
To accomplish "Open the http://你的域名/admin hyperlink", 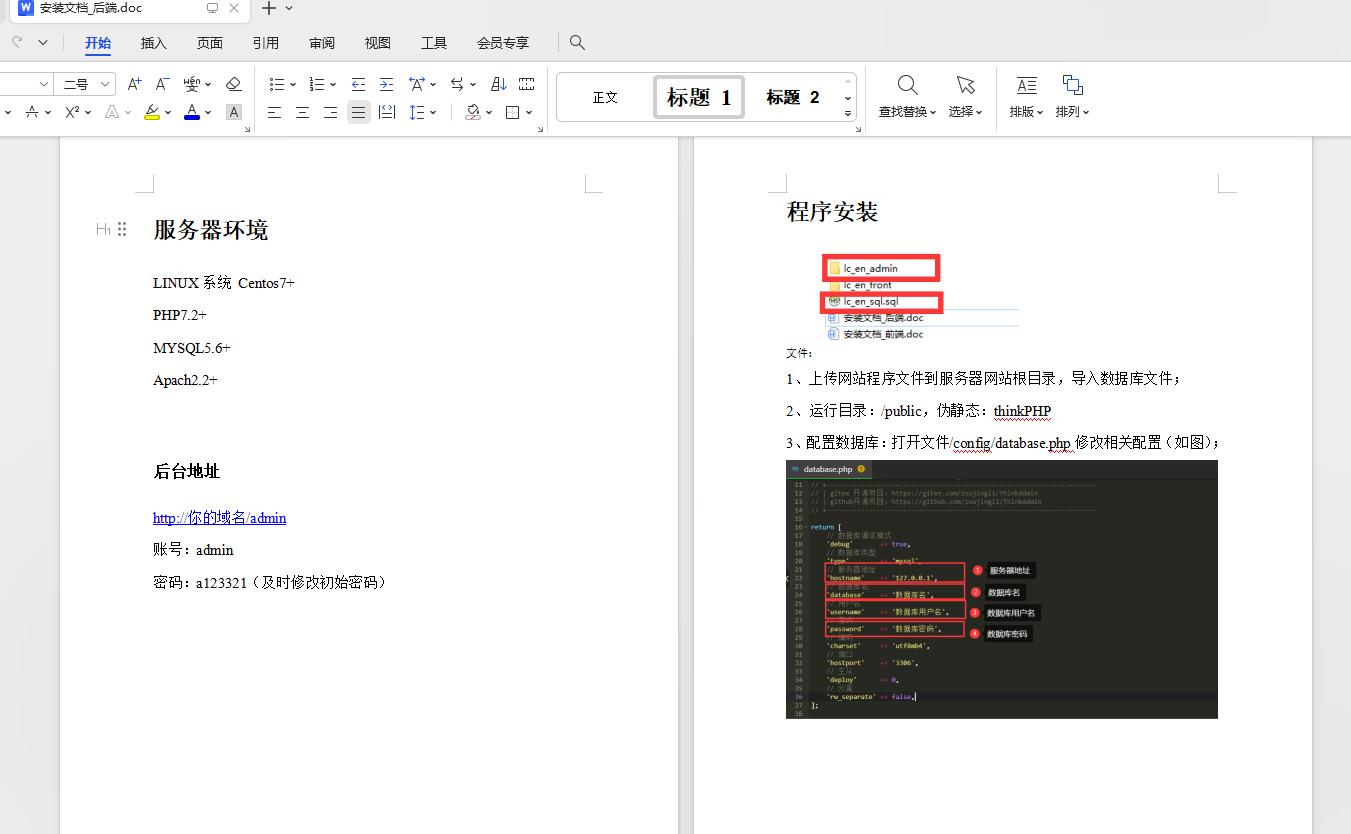I will tap(219, 518).
